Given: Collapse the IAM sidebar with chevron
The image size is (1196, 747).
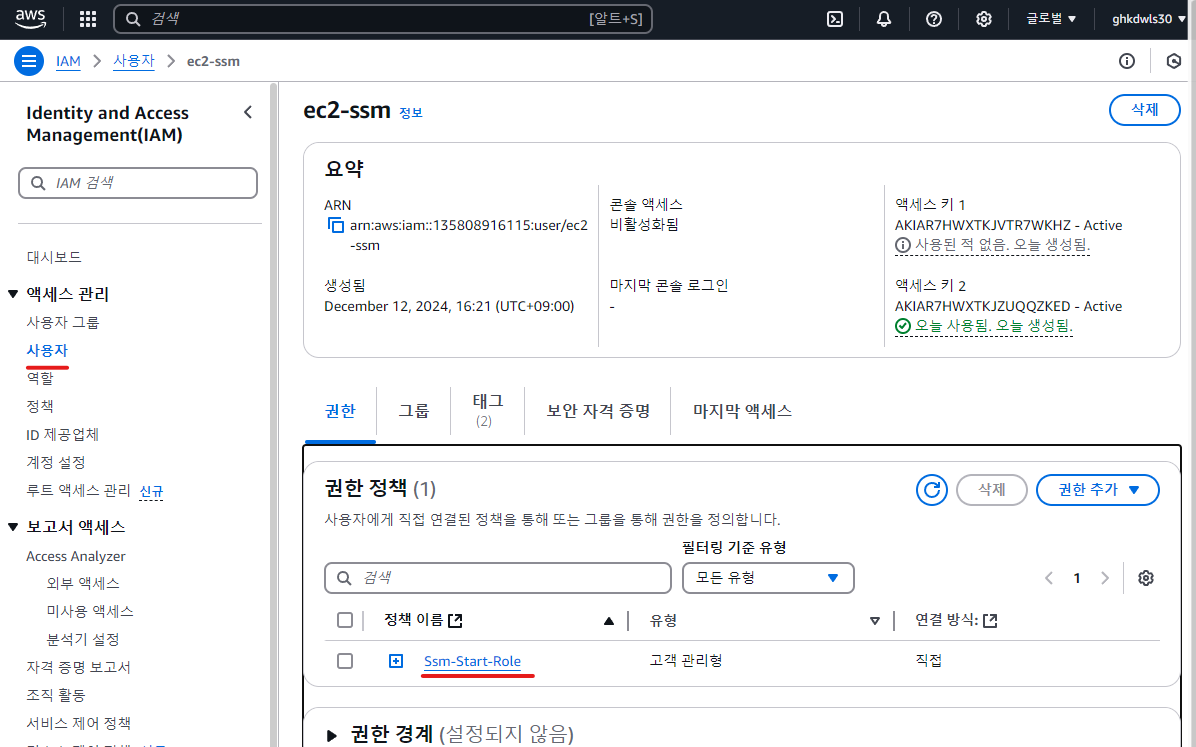Looking at the screenshot, I should (x=248, y=112).
